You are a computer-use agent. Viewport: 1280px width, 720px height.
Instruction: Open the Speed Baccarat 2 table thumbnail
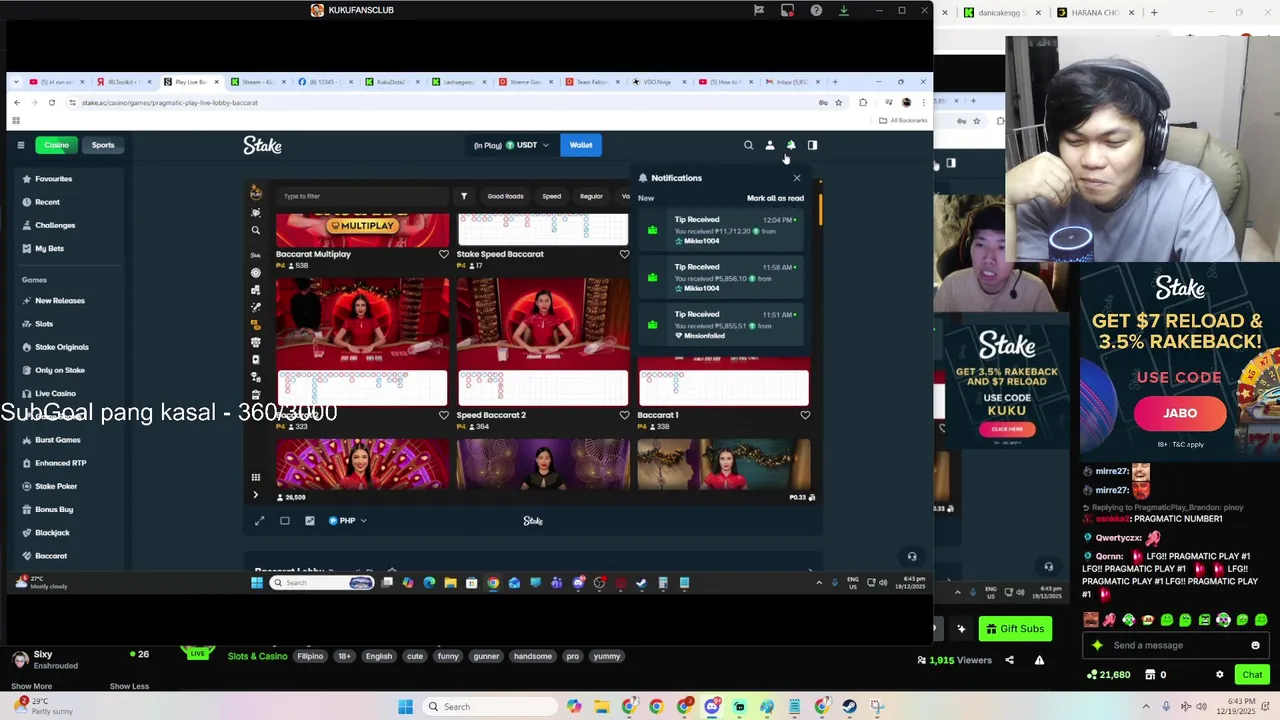coord(543,342)
